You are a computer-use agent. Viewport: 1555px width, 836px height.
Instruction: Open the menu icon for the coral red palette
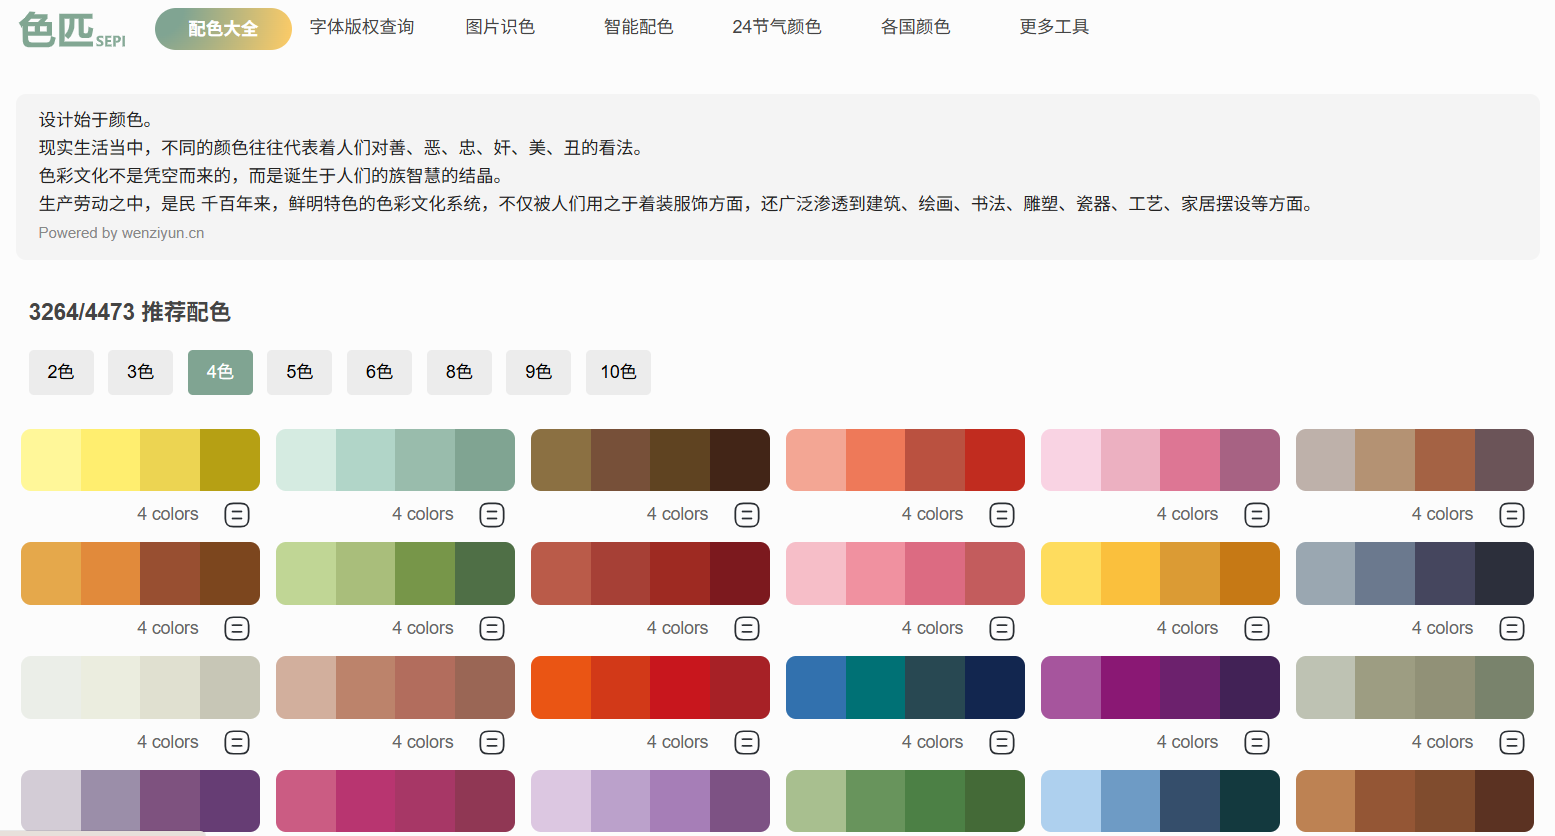1002,515
